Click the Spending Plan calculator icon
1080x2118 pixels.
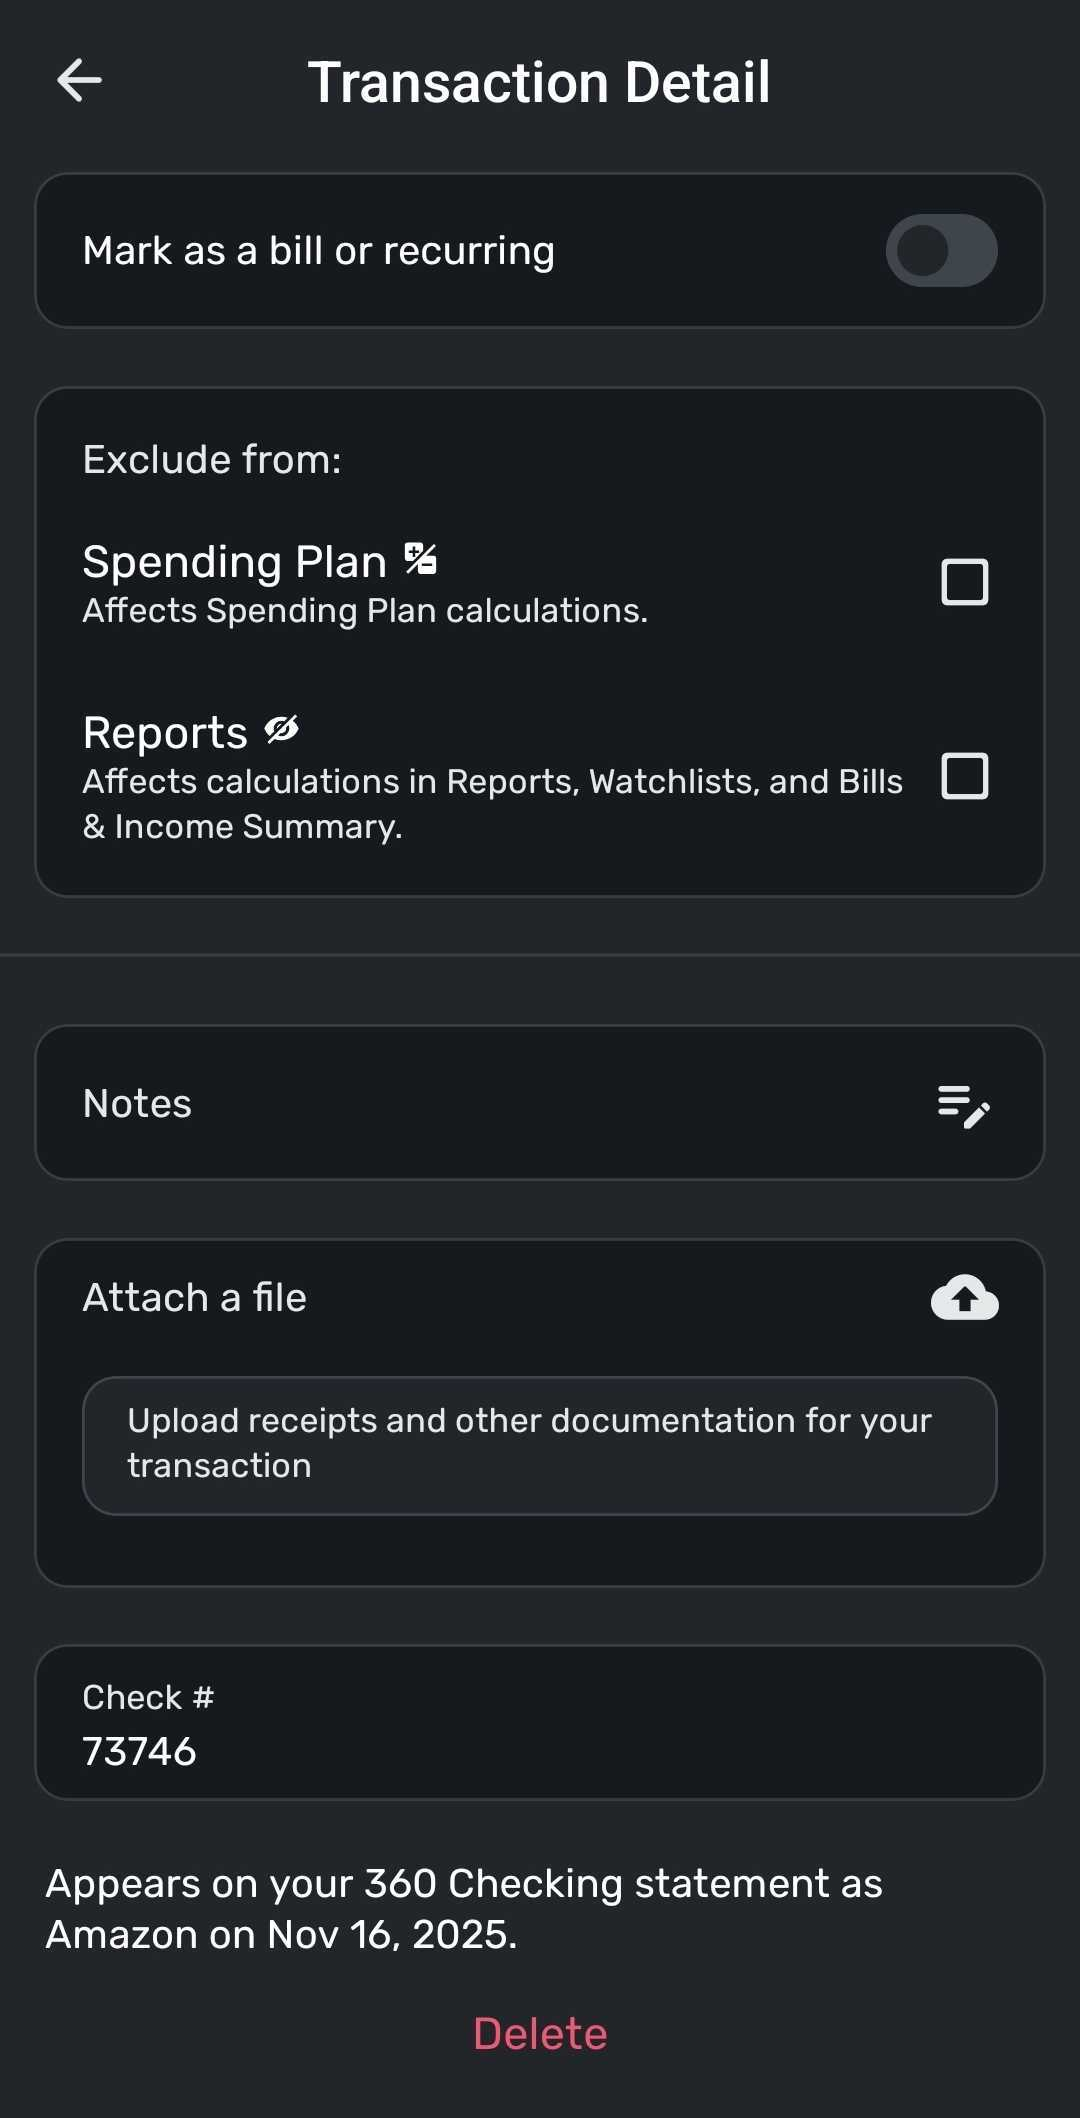pyautogui.click(x=421, y=559)
